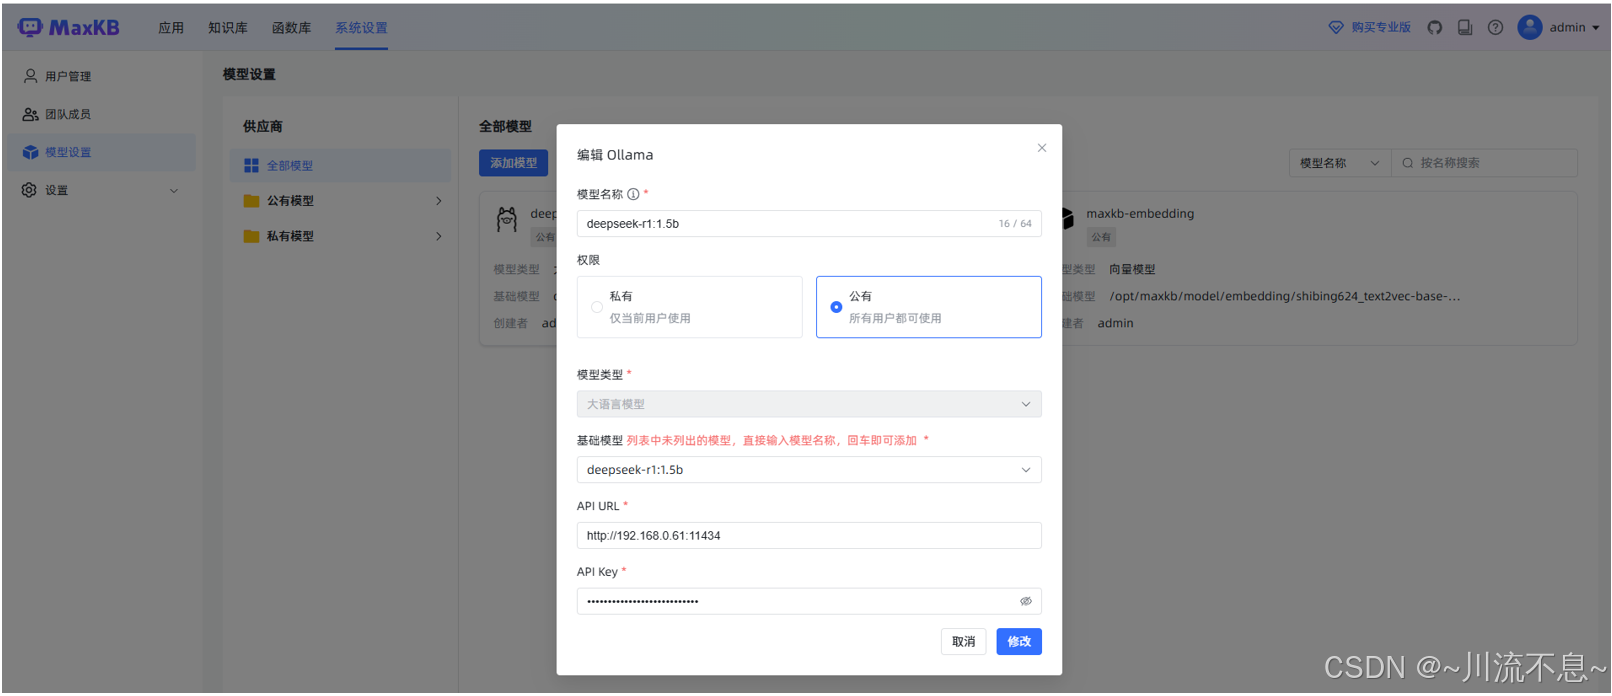This screenshot has width=1612, height=696.
Task: Click the 全部模型 grid icon
Action: [x=251, y=165]
